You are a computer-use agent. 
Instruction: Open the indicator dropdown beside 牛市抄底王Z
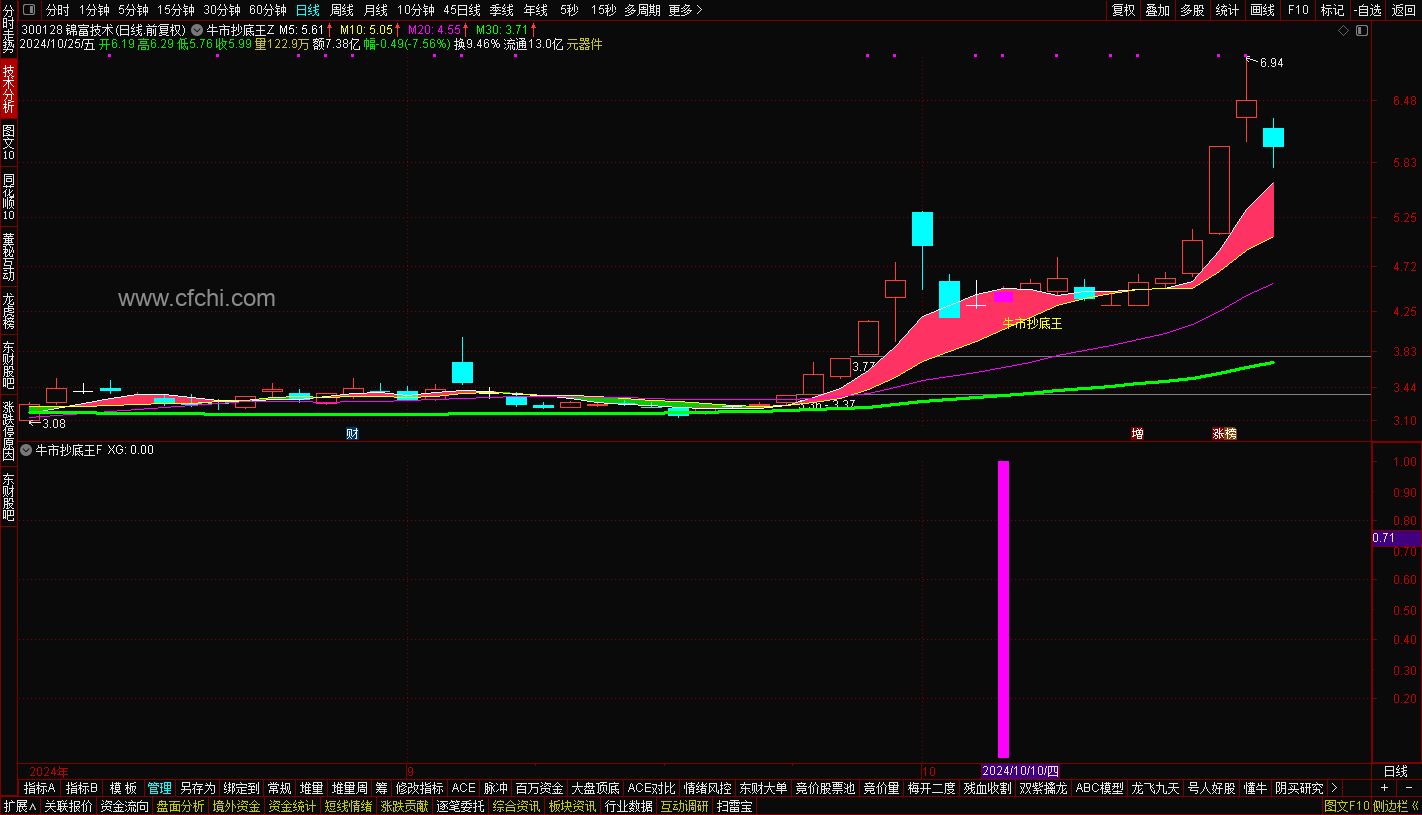pyautogui.click(x=197, y=30)
